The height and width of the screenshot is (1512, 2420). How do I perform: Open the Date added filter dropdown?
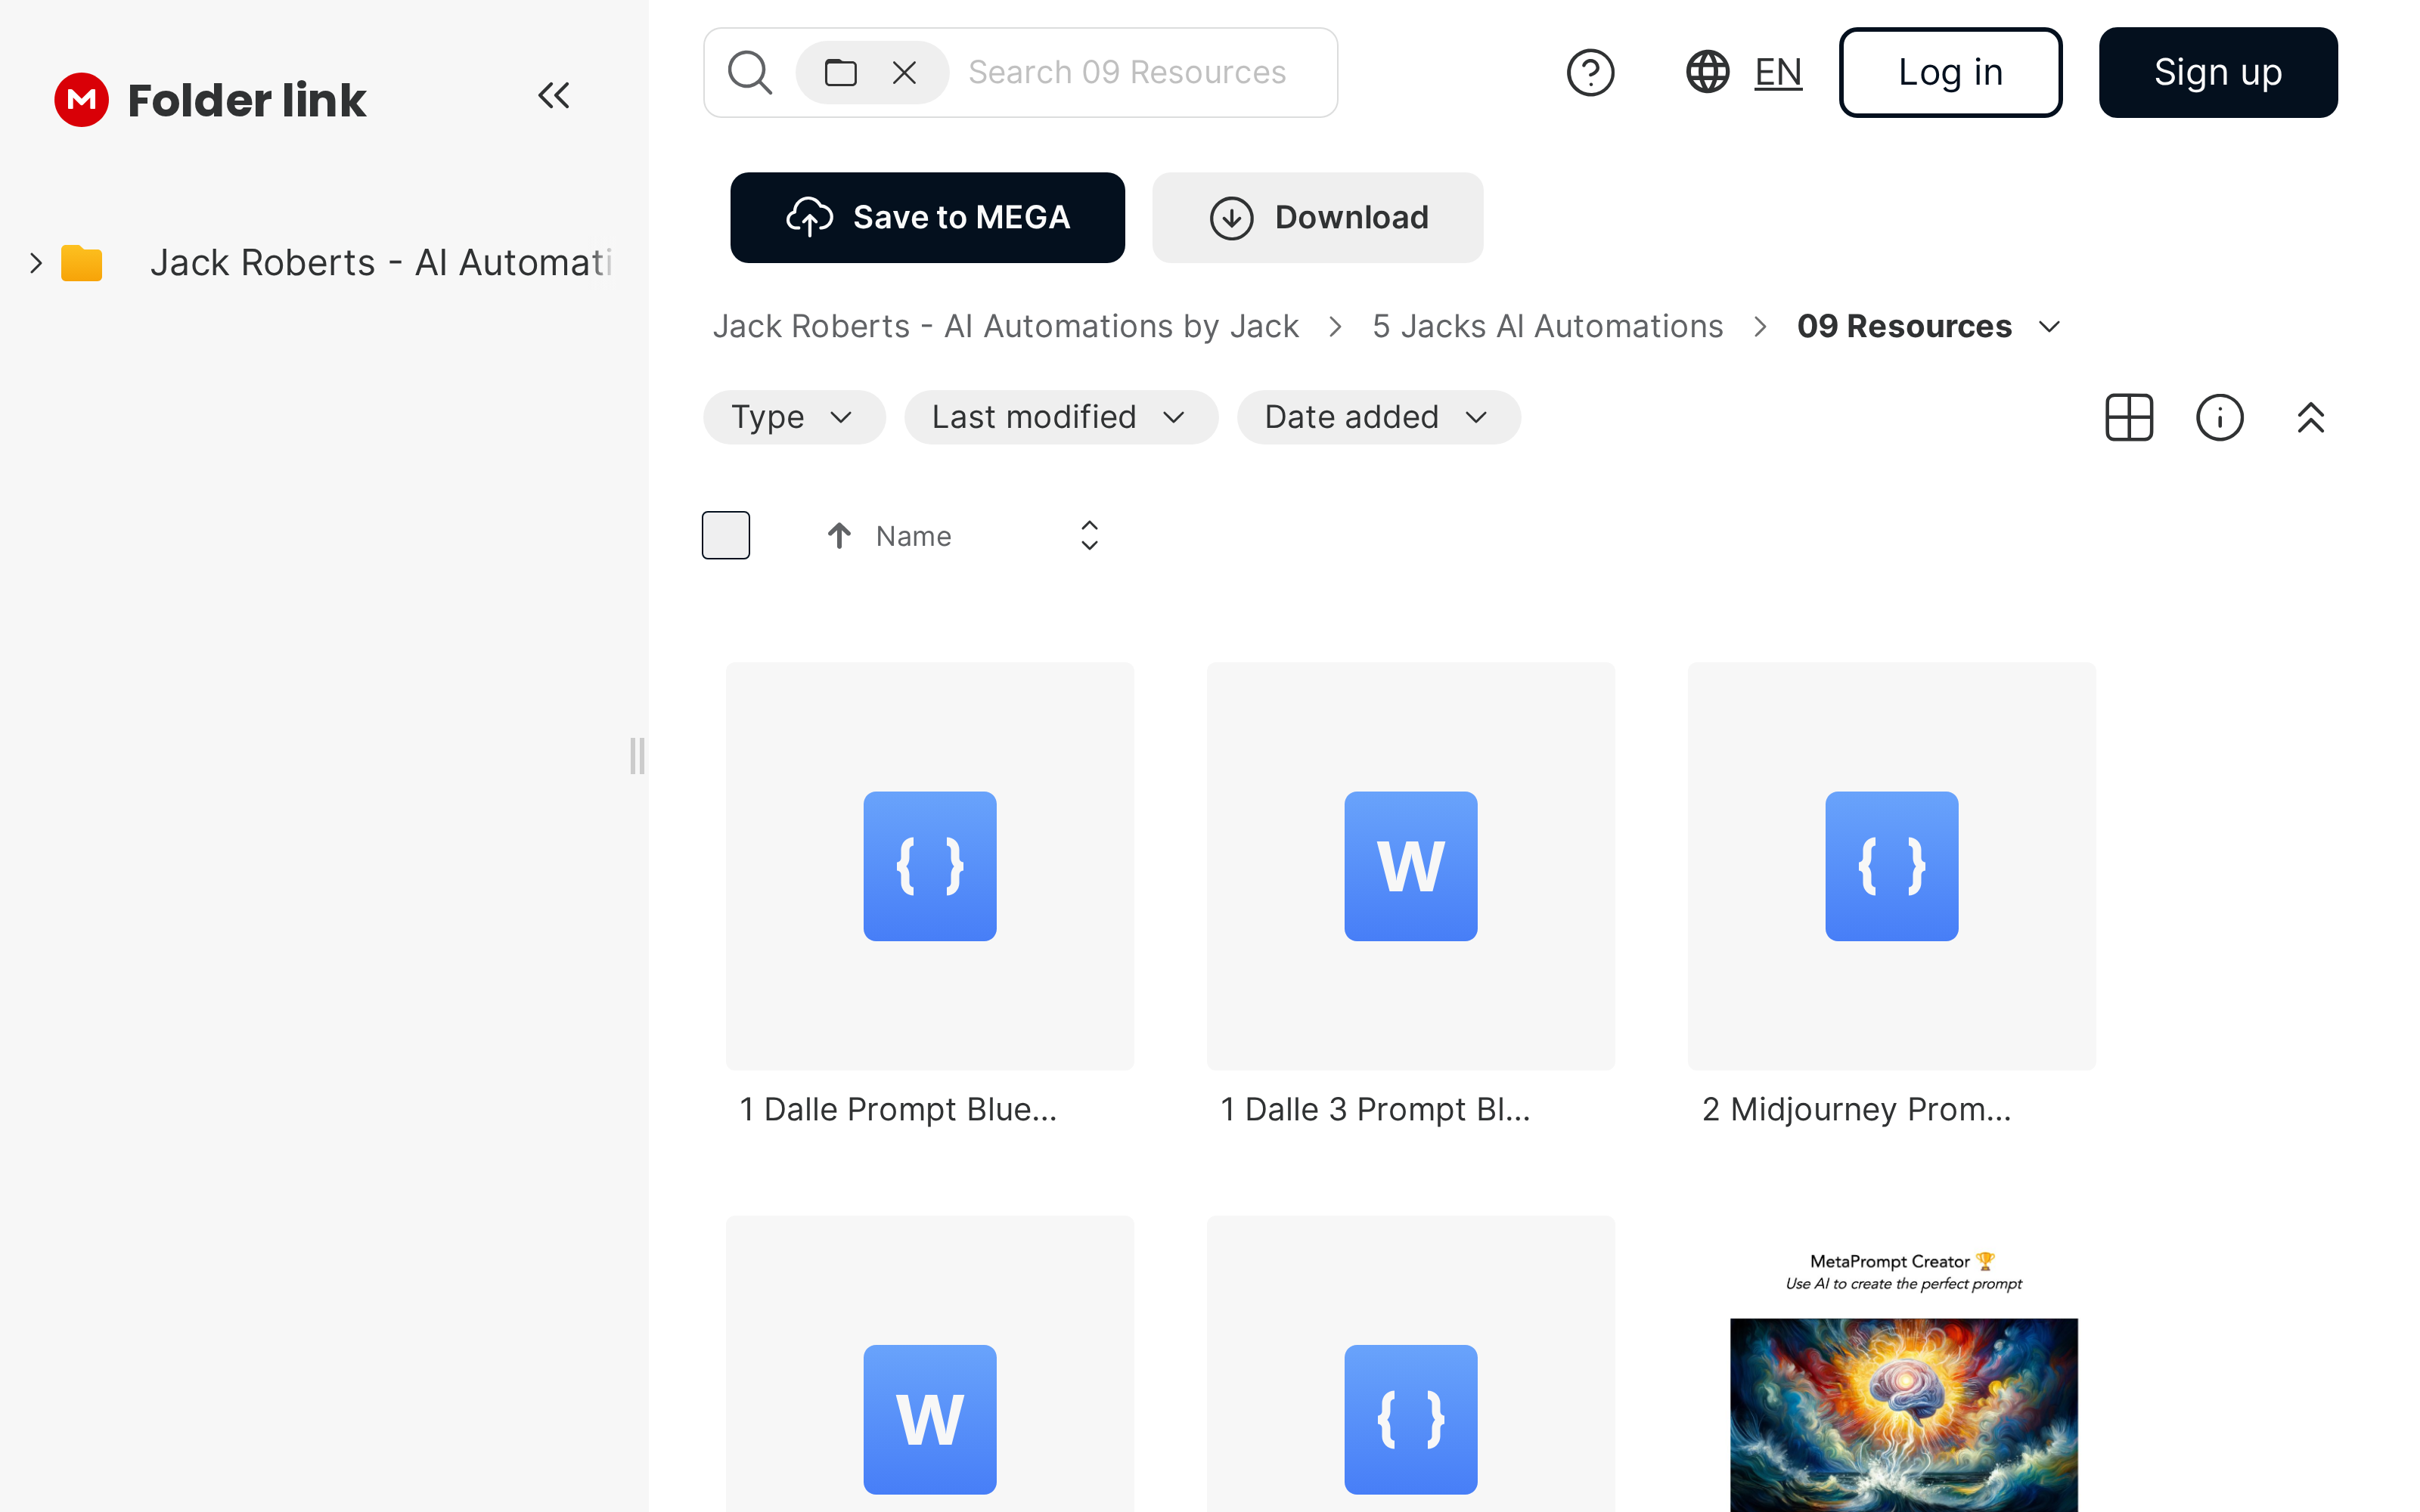click(x=1378, y=417)
